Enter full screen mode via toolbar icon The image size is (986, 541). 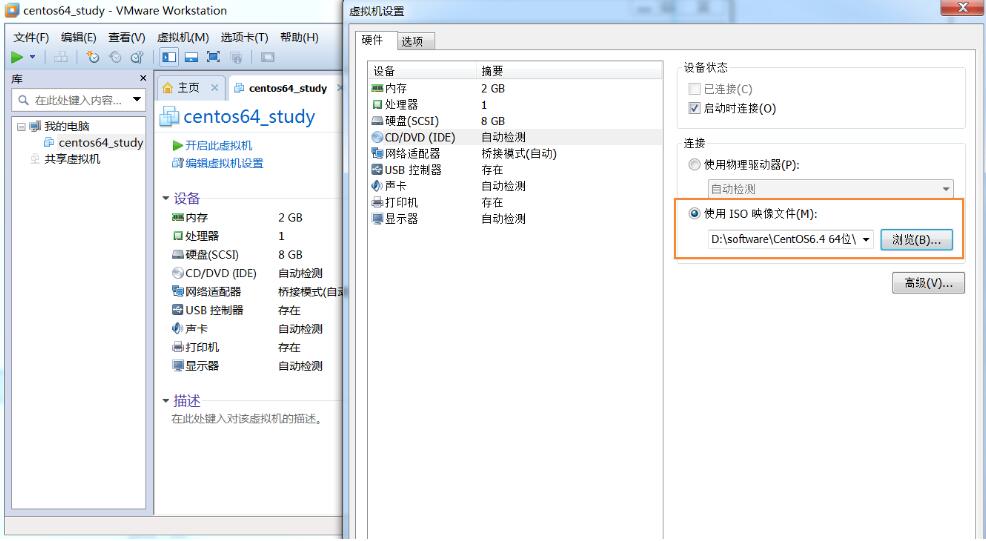(213, 57)
